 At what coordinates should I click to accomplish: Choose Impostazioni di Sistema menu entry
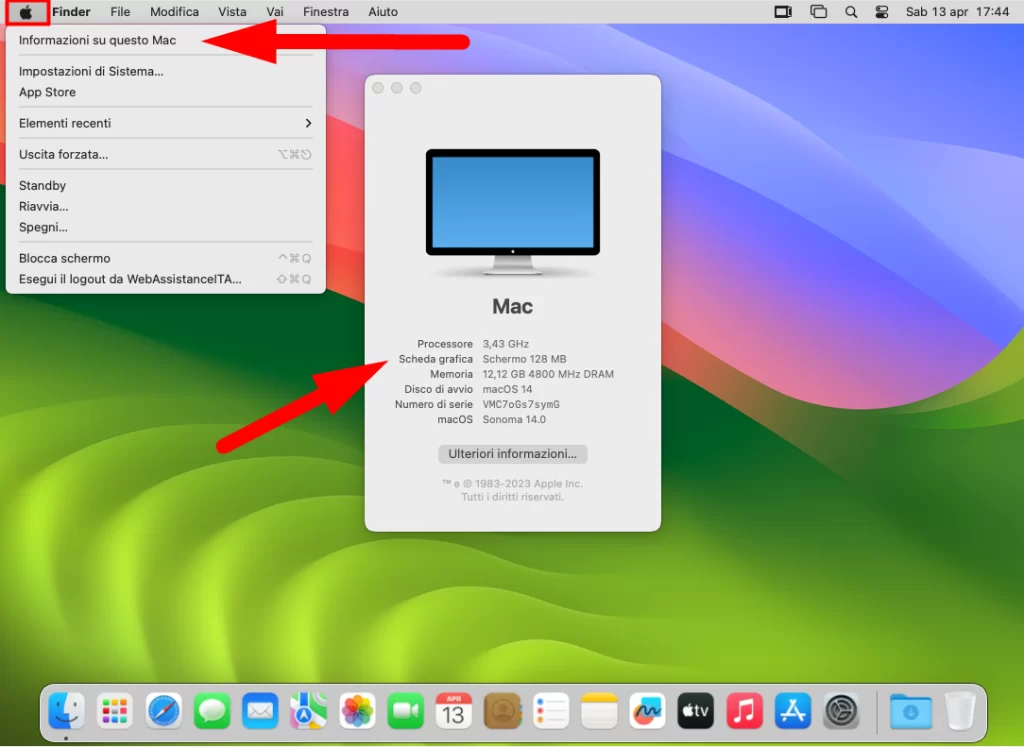coord(165,71)
